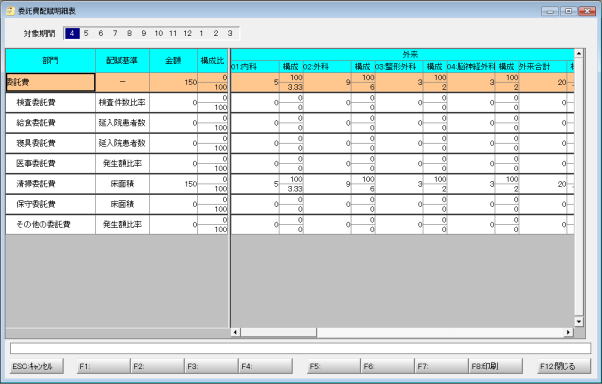This screenshot has width=602, height=384.
Task: Click 床面積 cell in 清掃委託費 row
Action: [122, 184]
